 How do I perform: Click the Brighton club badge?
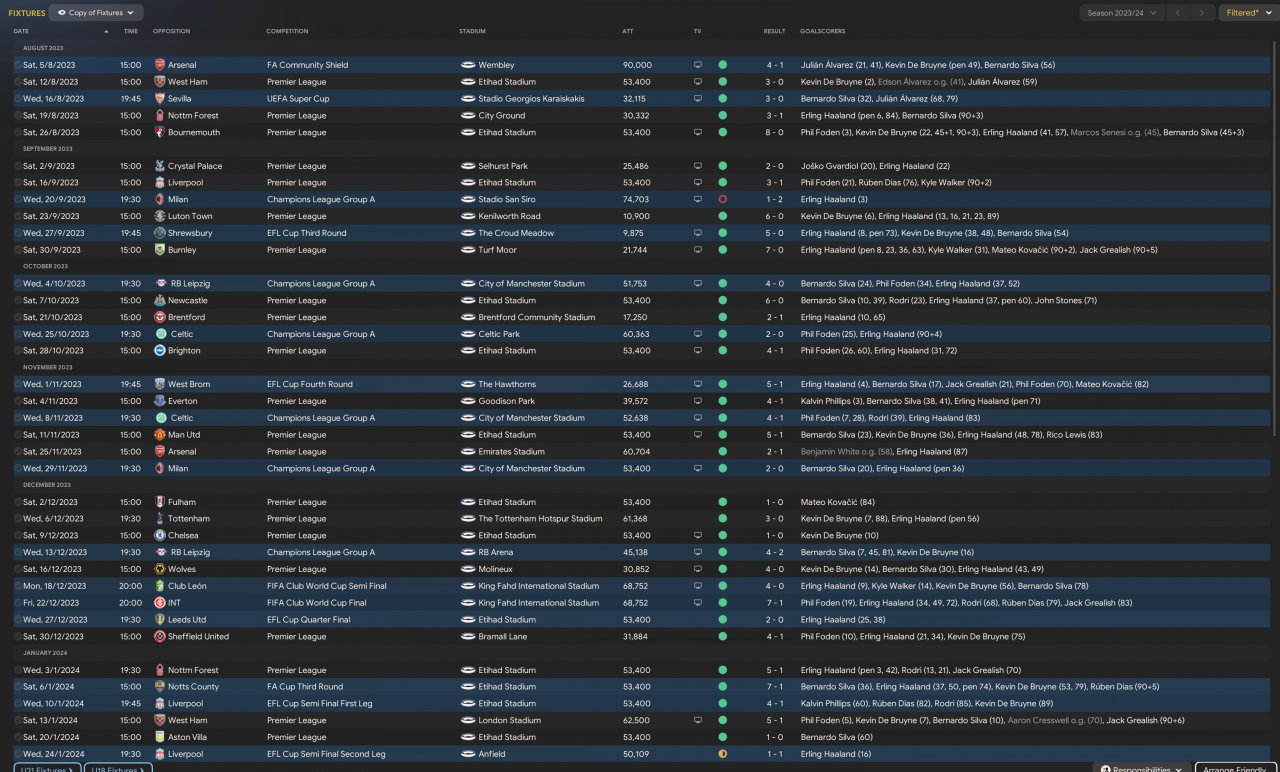159,351
